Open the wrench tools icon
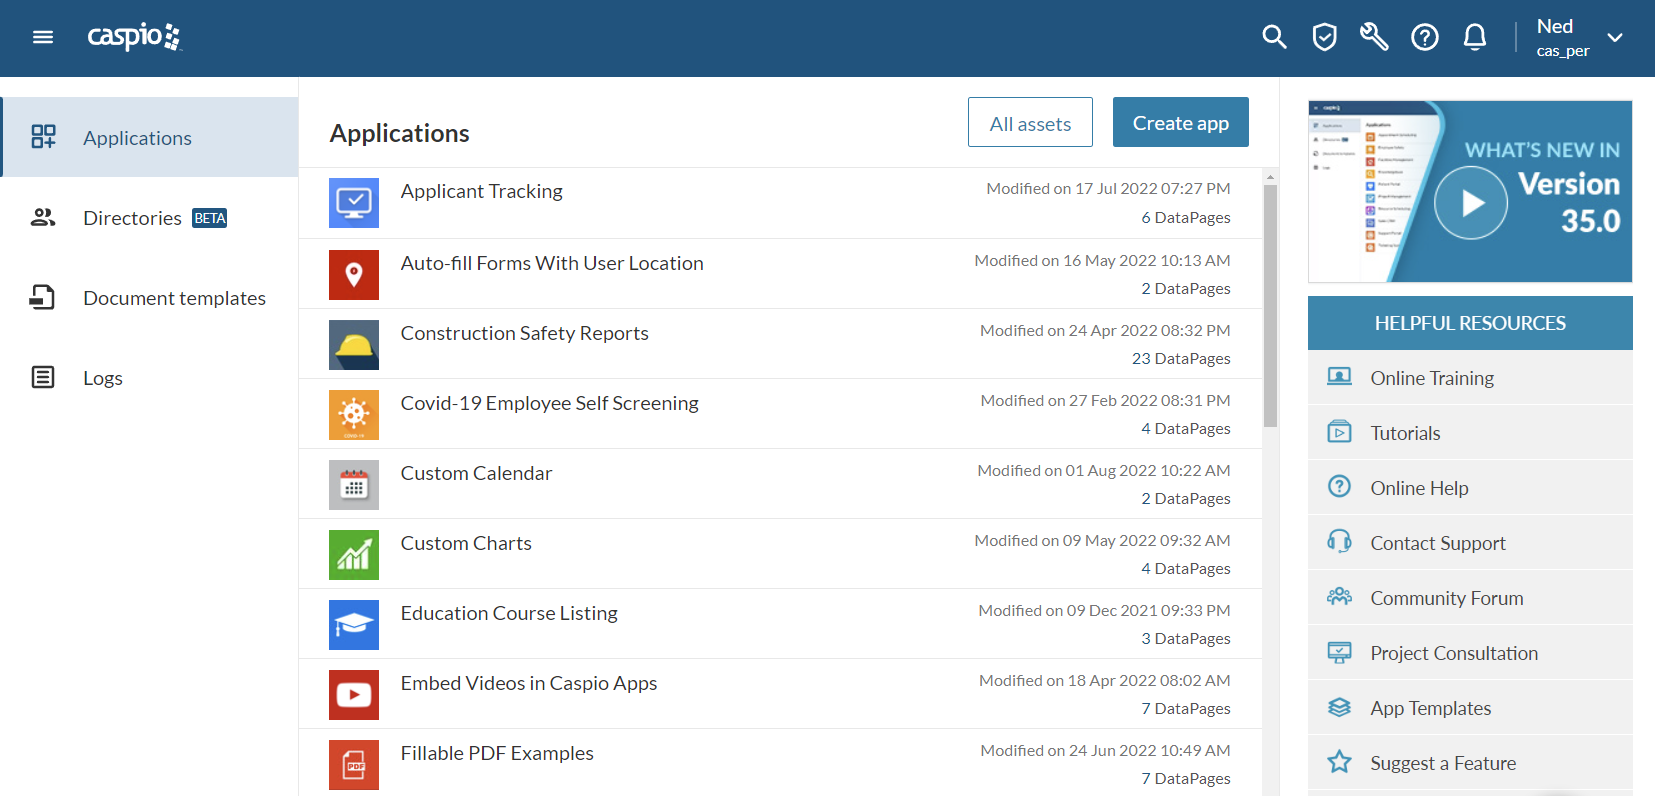 [1374, 38]
